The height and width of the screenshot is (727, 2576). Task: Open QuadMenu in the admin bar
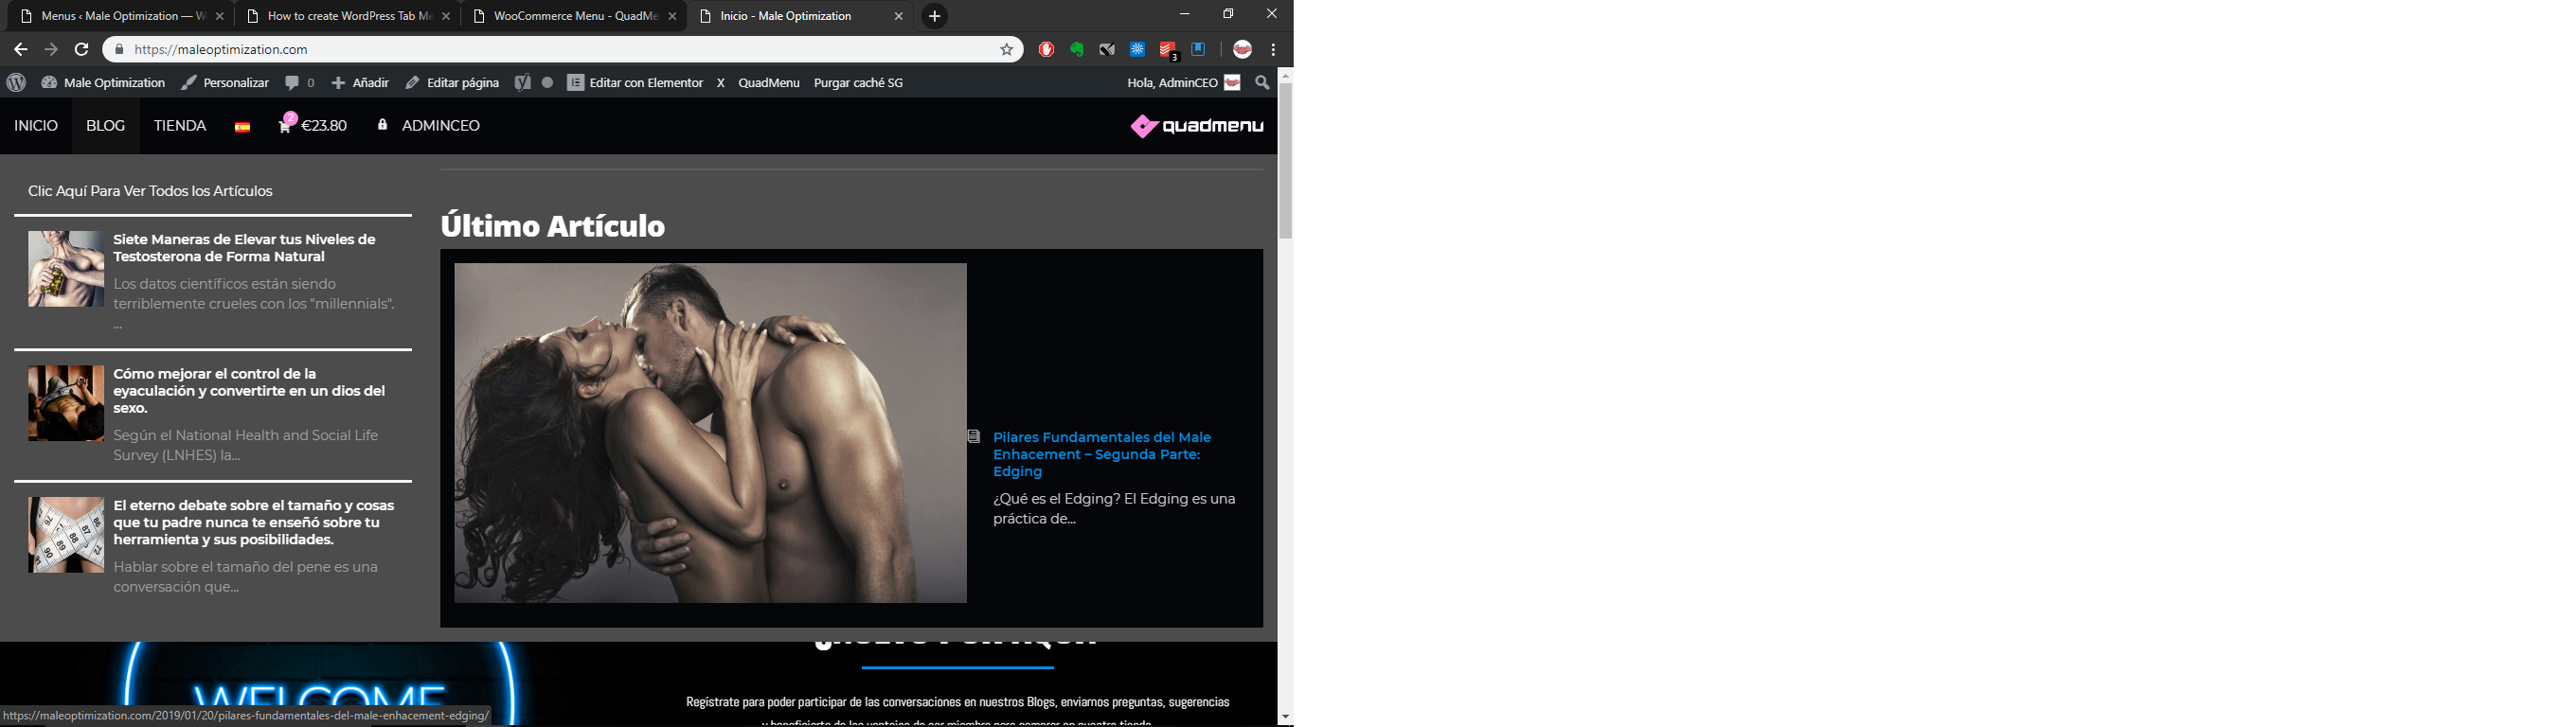point(769,83)
